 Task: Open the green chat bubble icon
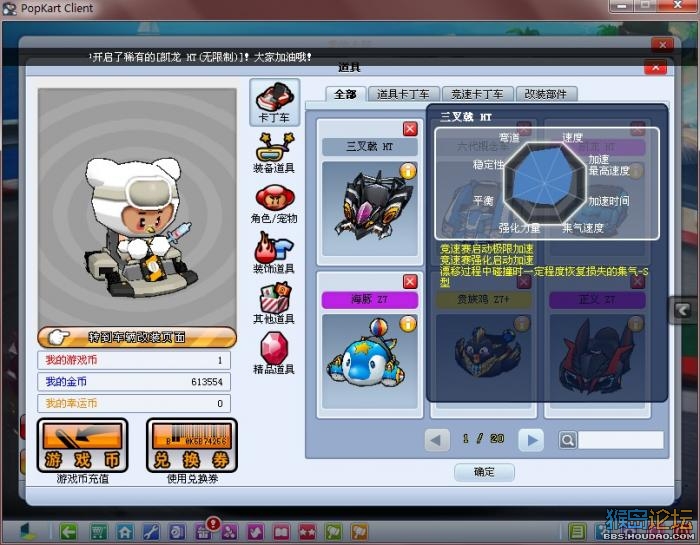coord(333,532)
